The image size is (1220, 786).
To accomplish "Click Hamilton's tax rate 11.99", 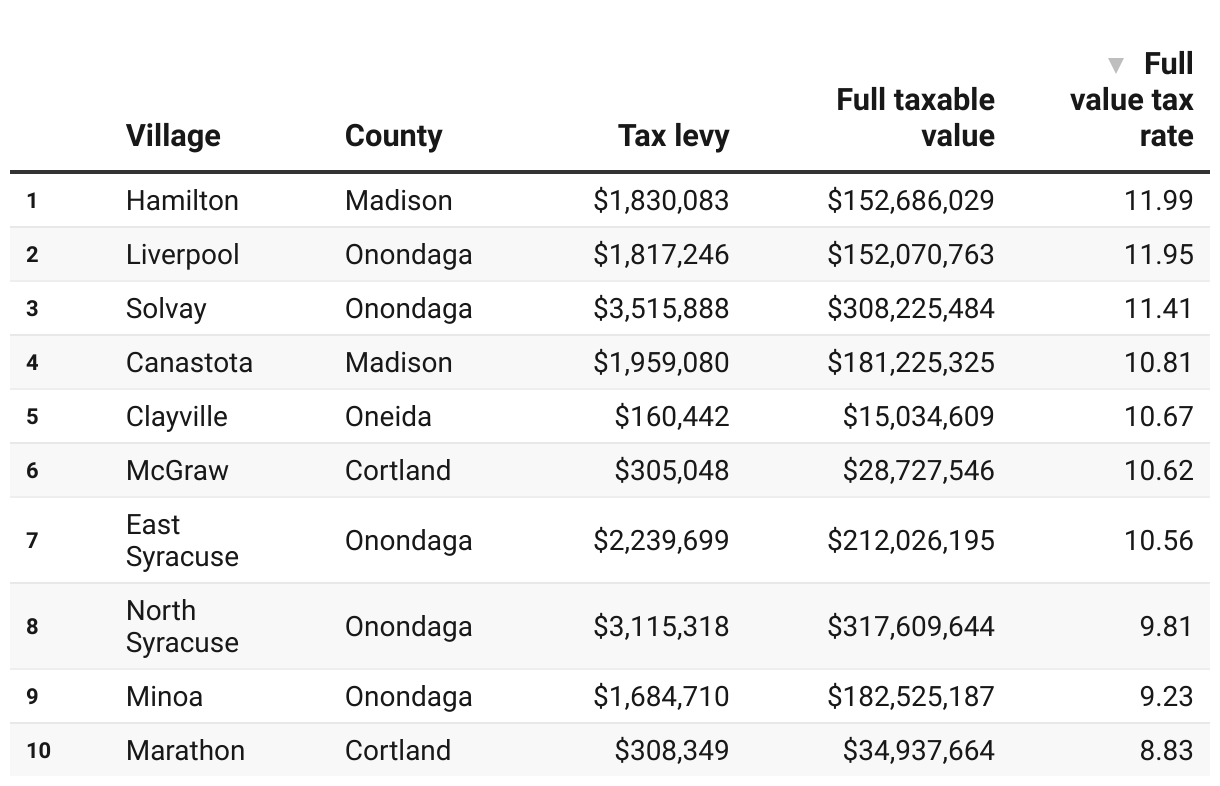I will [1159, 200].
